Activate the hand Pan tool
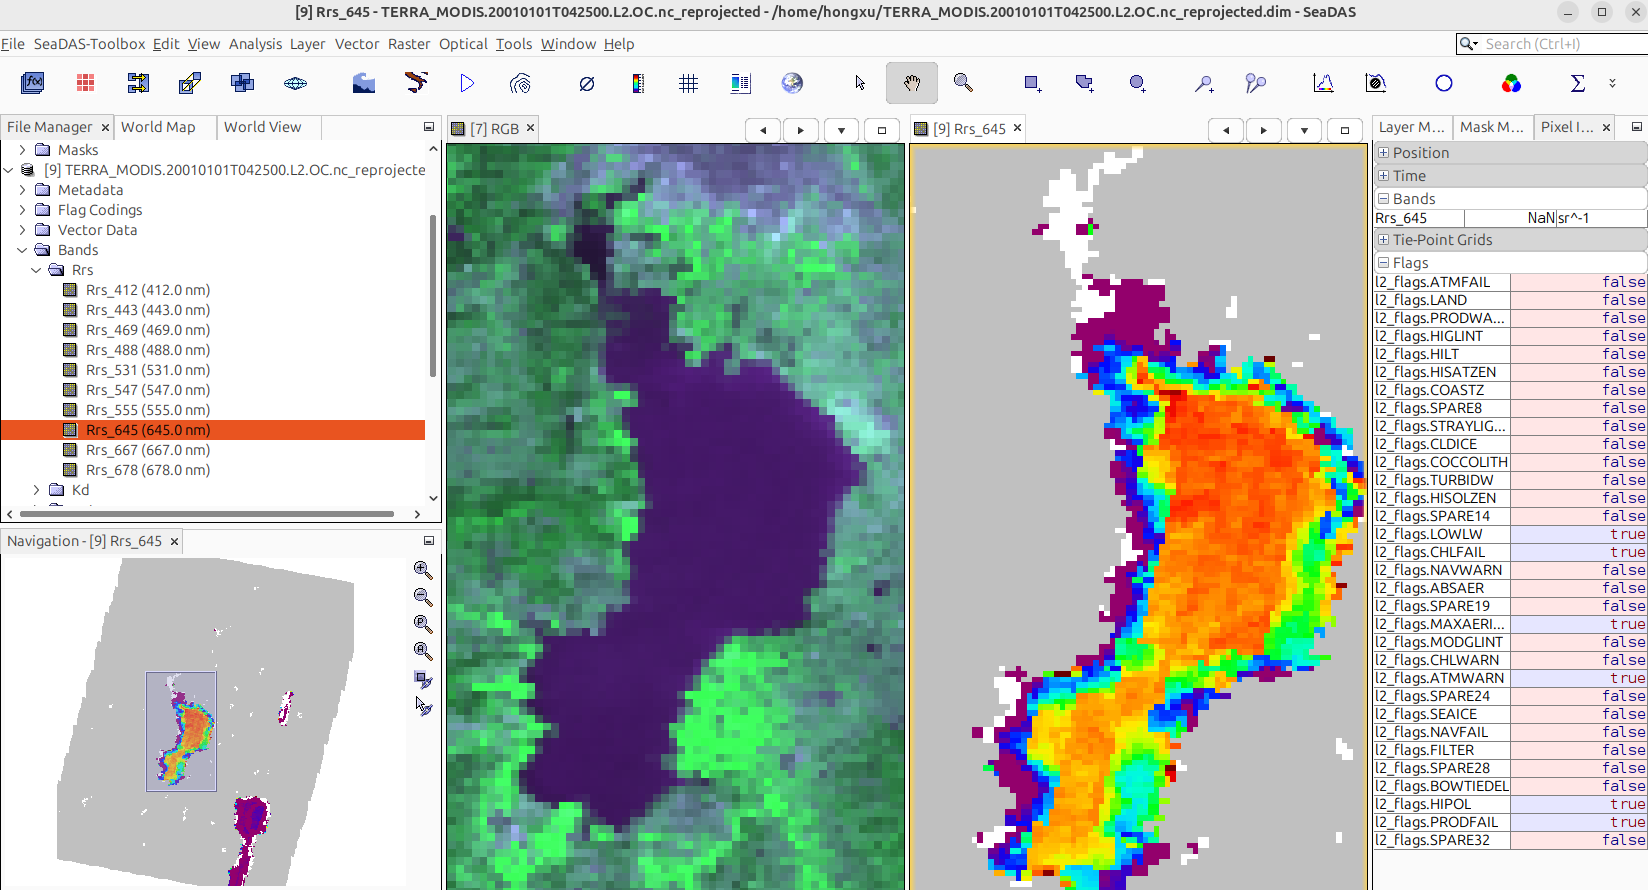The width and height of the screenshot is (1648, 890). pyautogui.click(x=912, y=83)
